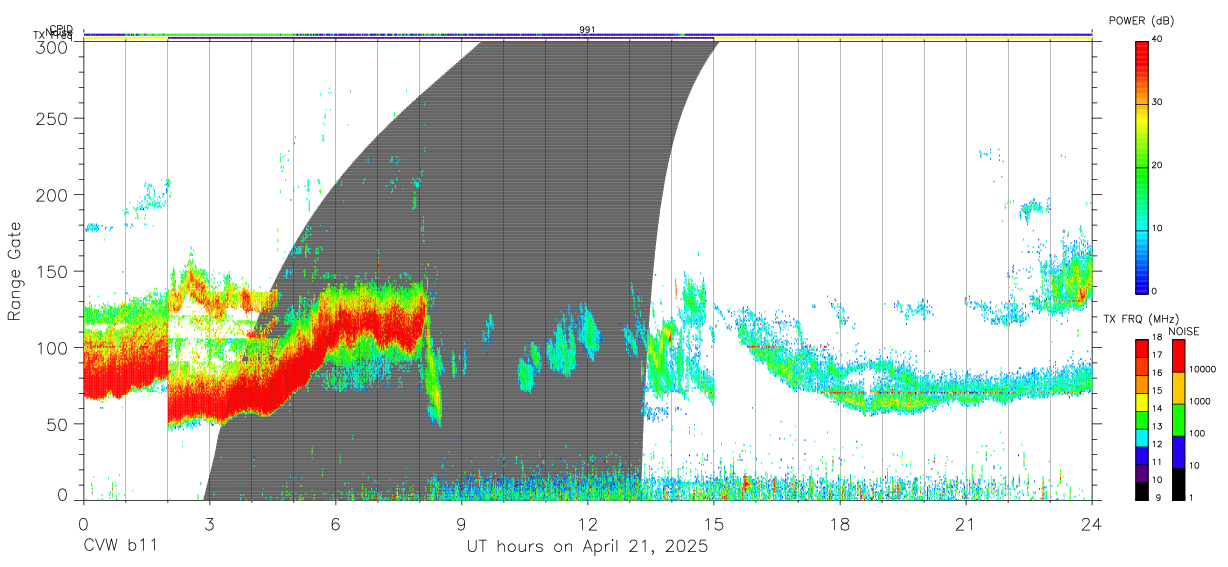The image size is (1228, 567).
Task: Click the 9 tick on UT hours axis
Action: tap(461, 523)
